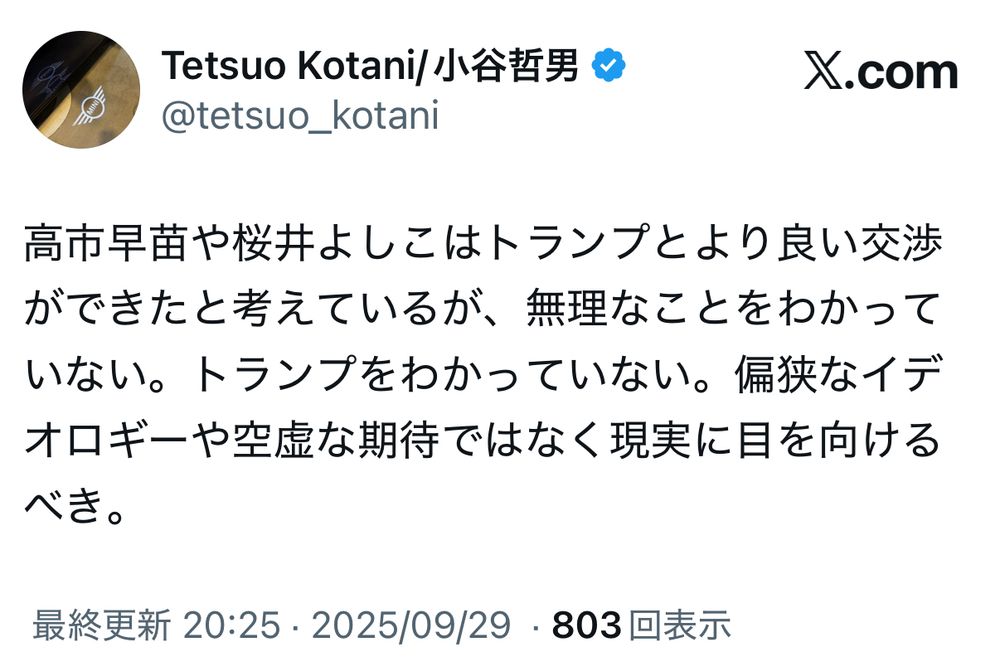Open the Tetsuo Kotani/小谷哲男 display name
Screen dimensions: 1000x658
click(x=370, y=65)
